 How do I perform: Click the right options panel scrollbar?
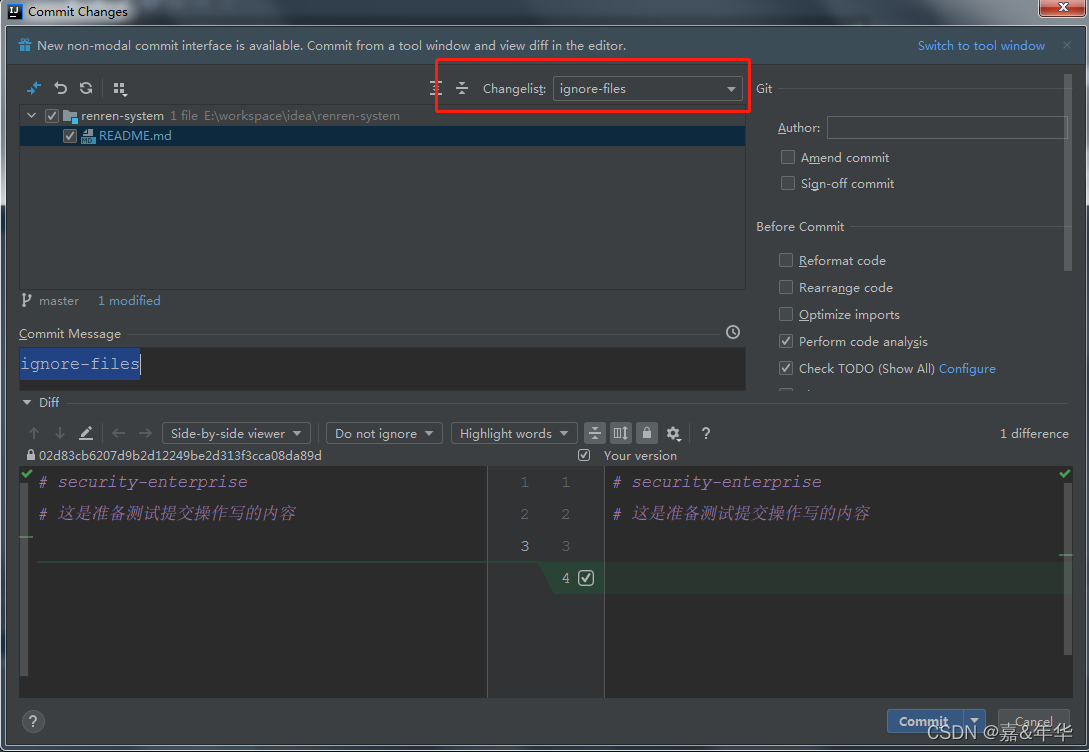1068,172
